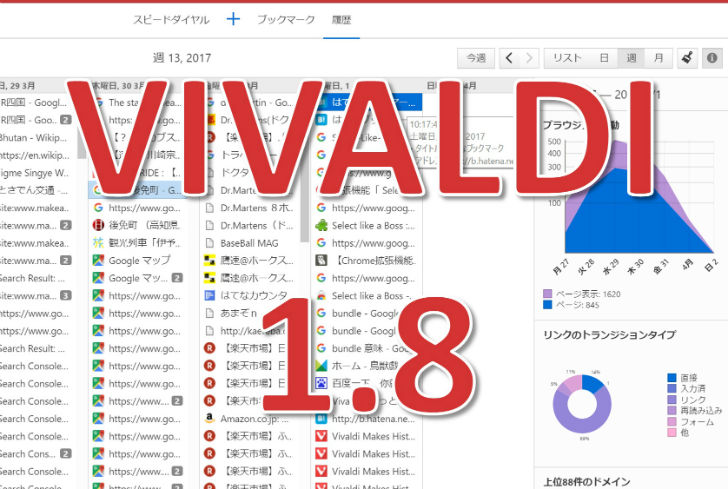Jump to 今週 this week
Image resolution: width=728 pixels, height=489 pixels.
(476, 58)
